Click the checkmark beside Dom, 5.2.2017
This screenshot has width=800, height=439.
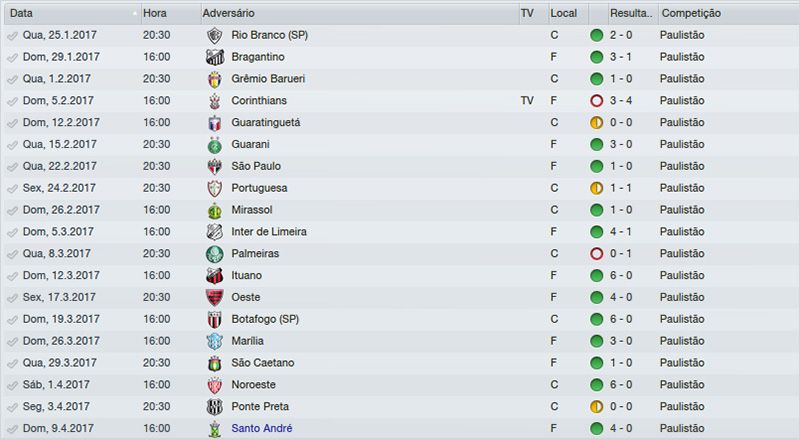tap(12, 101)
